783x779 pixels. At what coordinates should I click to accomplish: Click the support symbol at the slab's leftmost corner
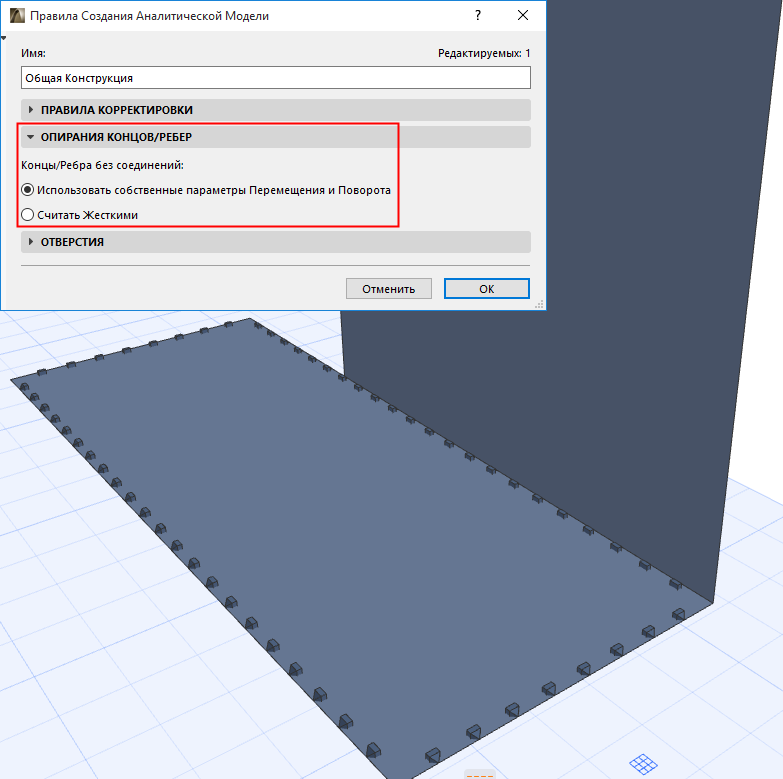pos(24,387)
